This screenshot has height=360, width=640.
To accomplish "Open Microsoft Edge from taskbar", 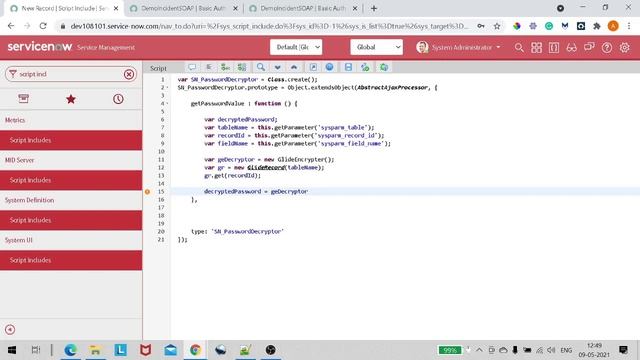I will click(70, 350).
